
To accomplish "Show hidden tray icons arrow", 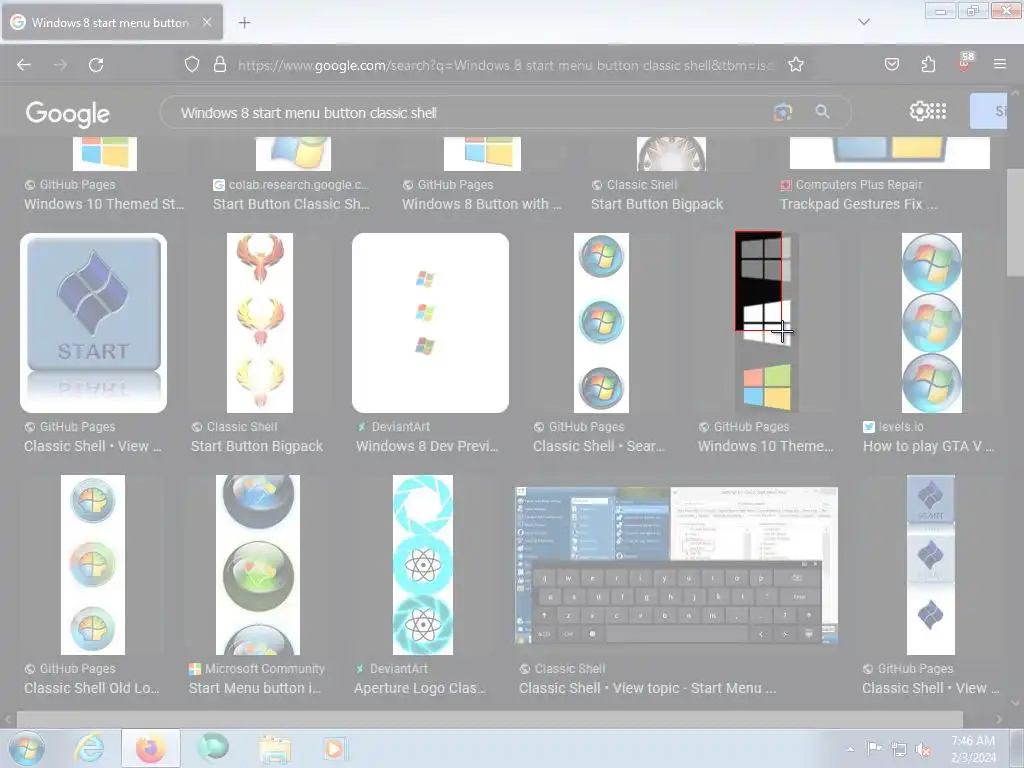I will [850, 749].
